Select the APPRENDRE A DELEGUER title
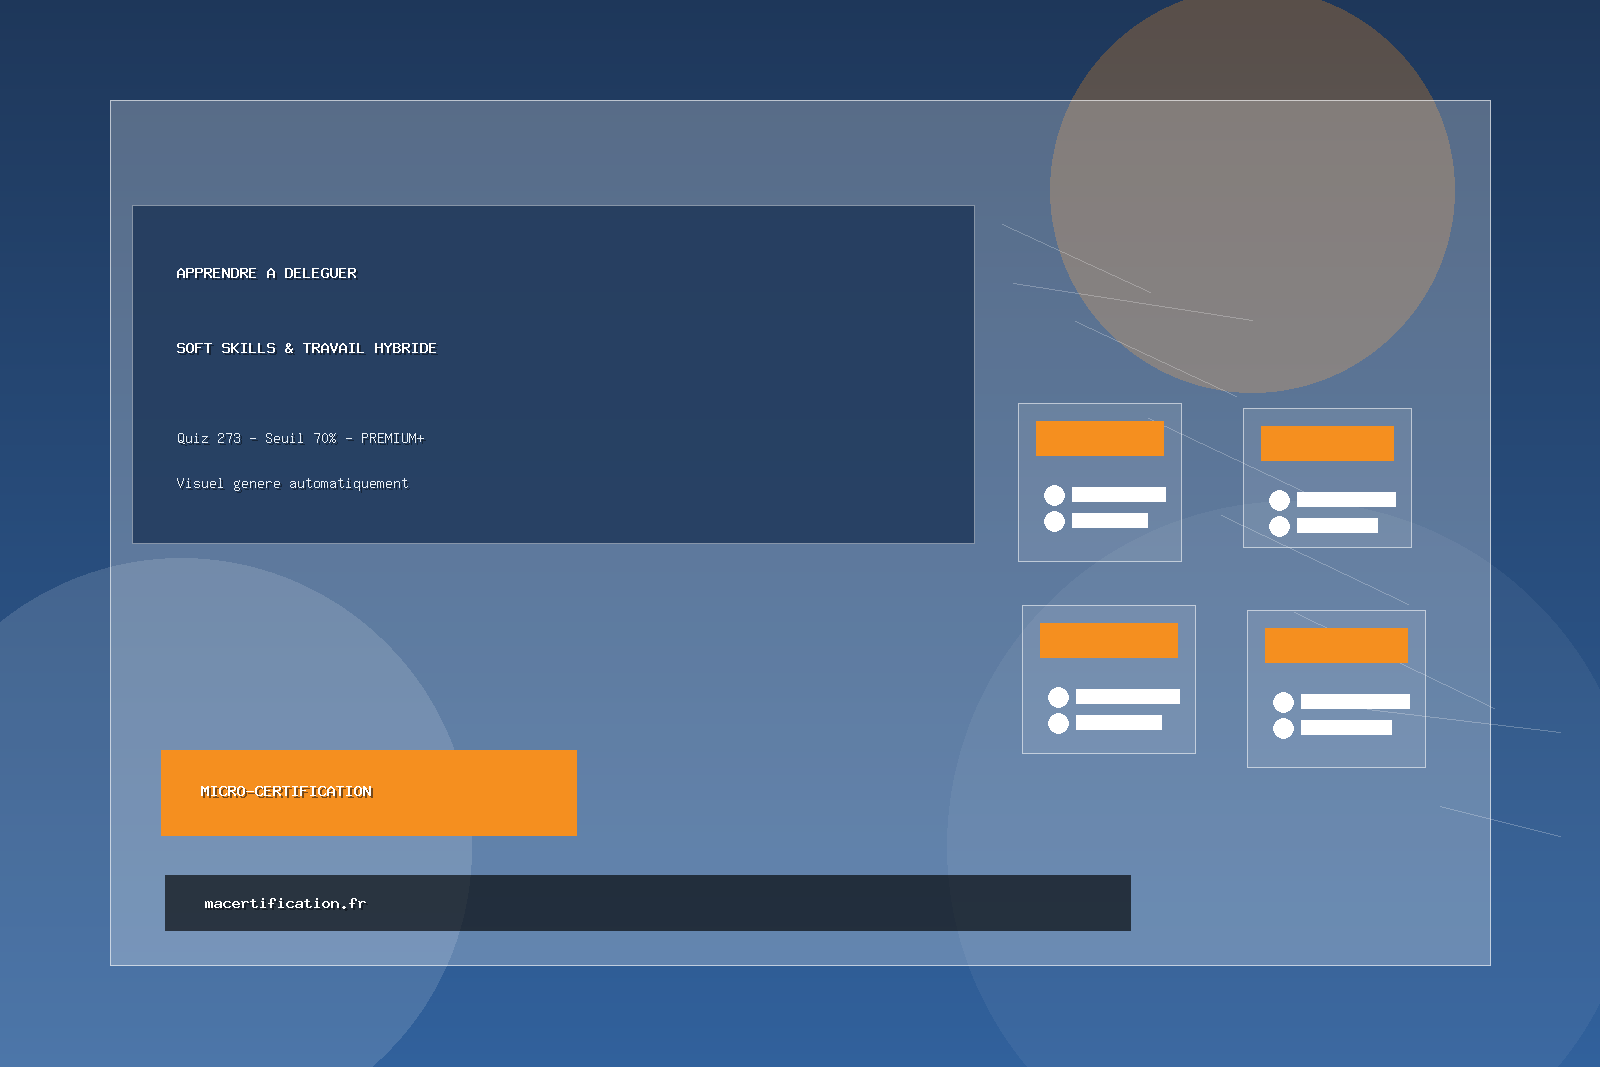 pos(266,273)
